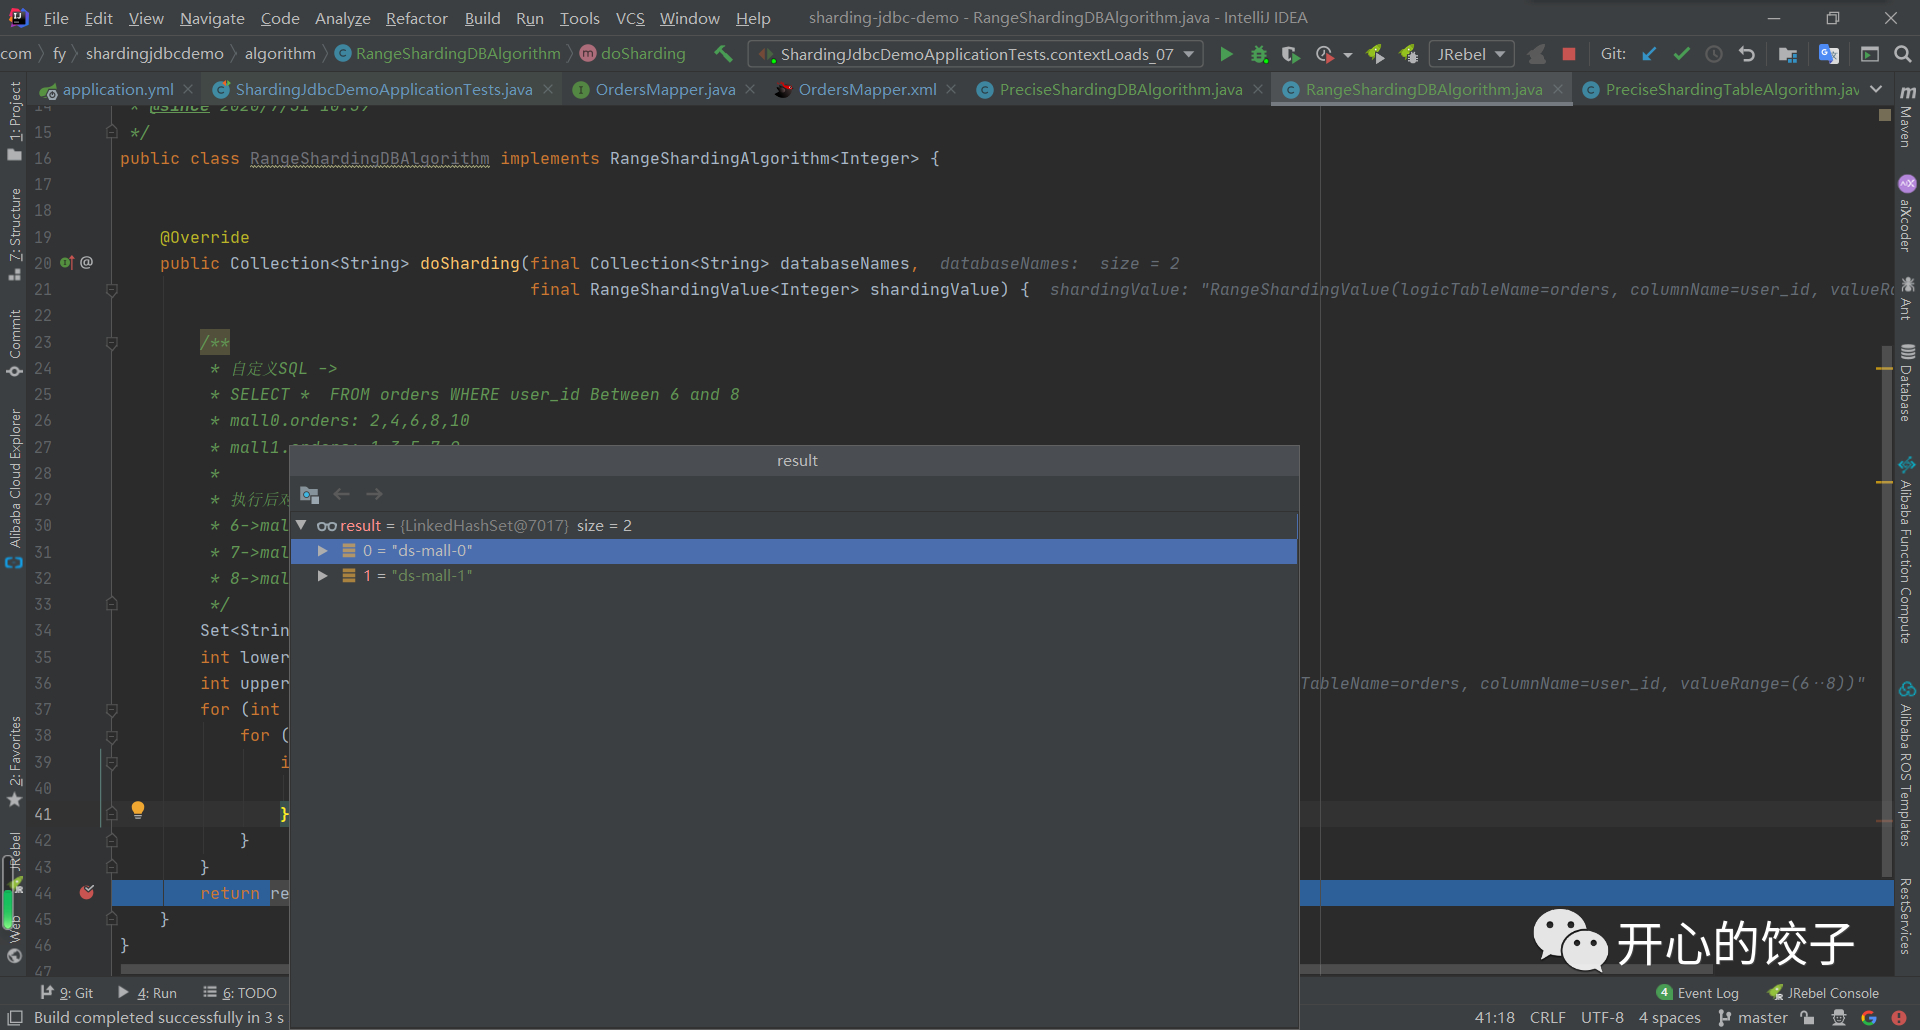
Task: Click the forward arrow in result popup
Action: 374,494
